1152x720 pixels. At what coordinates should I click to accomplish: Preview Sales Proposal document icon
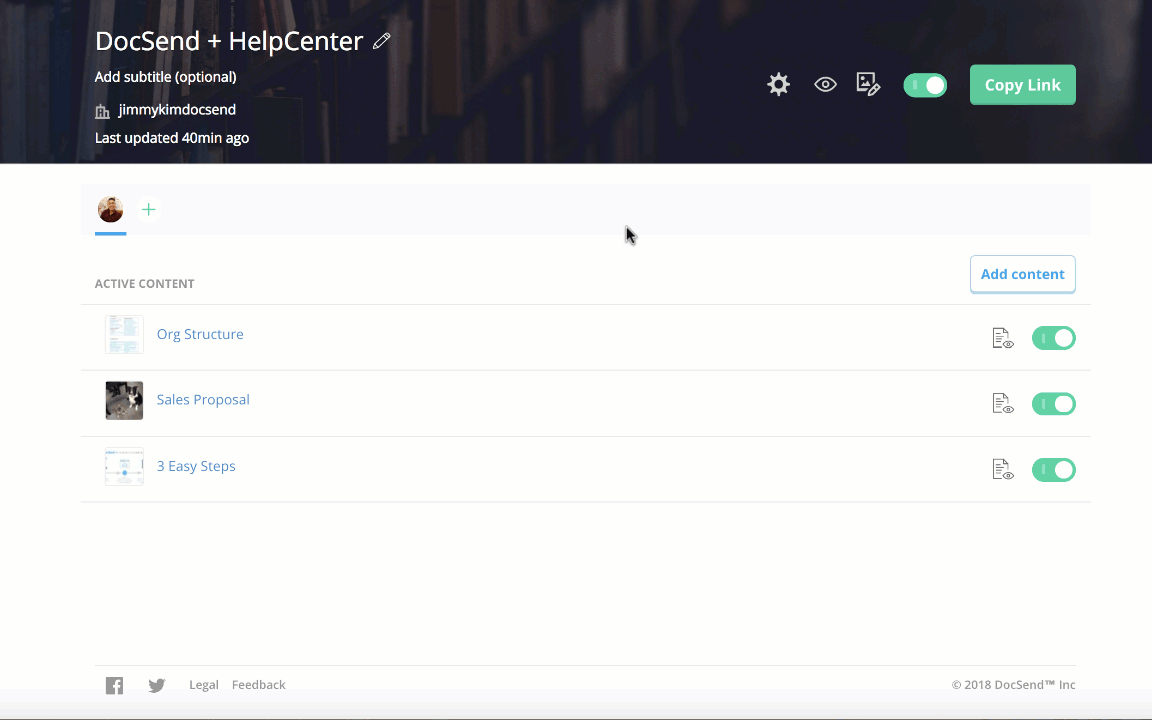(1003, 403)
